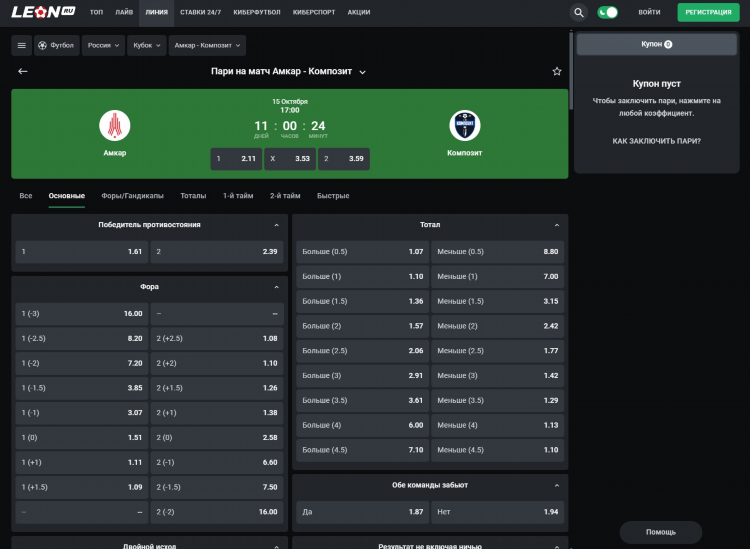Open СТАВКИ 24/7 menu item
Viewport: 750px width, 549px height.
(200, 12)
